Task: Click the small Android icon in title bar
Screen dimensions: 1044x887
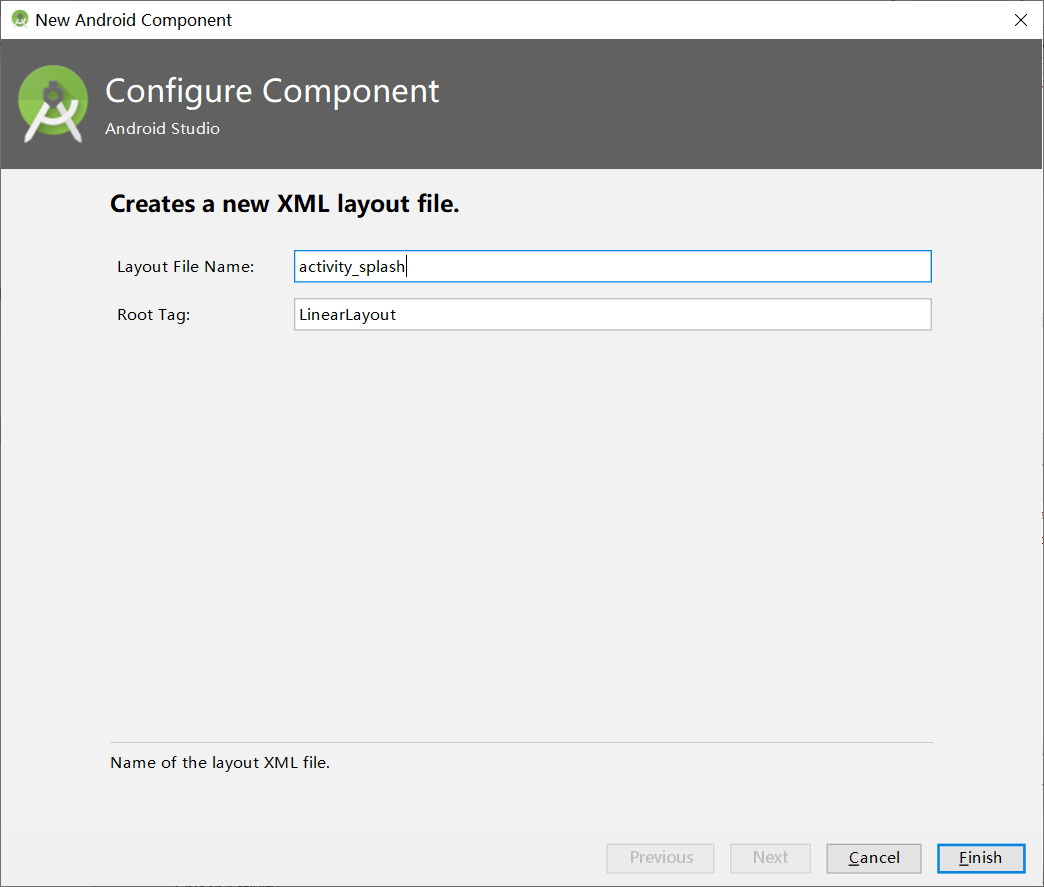Action: click(20, 19)
